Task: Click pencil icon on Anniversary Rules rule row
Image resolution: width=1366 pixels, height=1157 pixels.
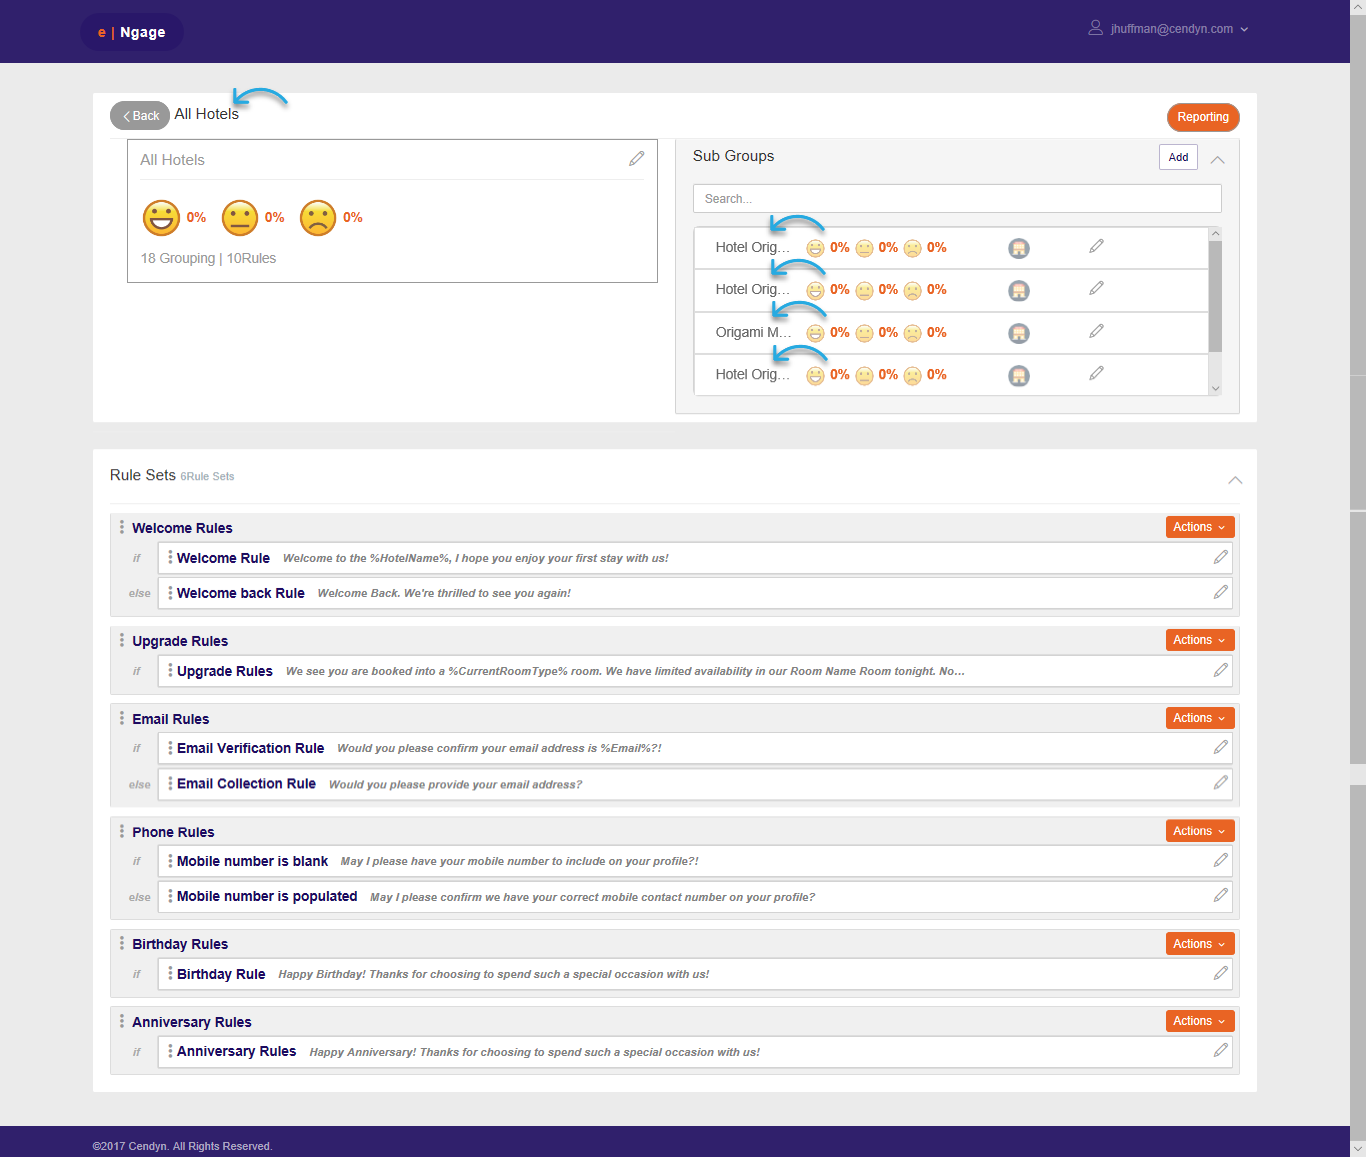Action: pos(1220,1050)
